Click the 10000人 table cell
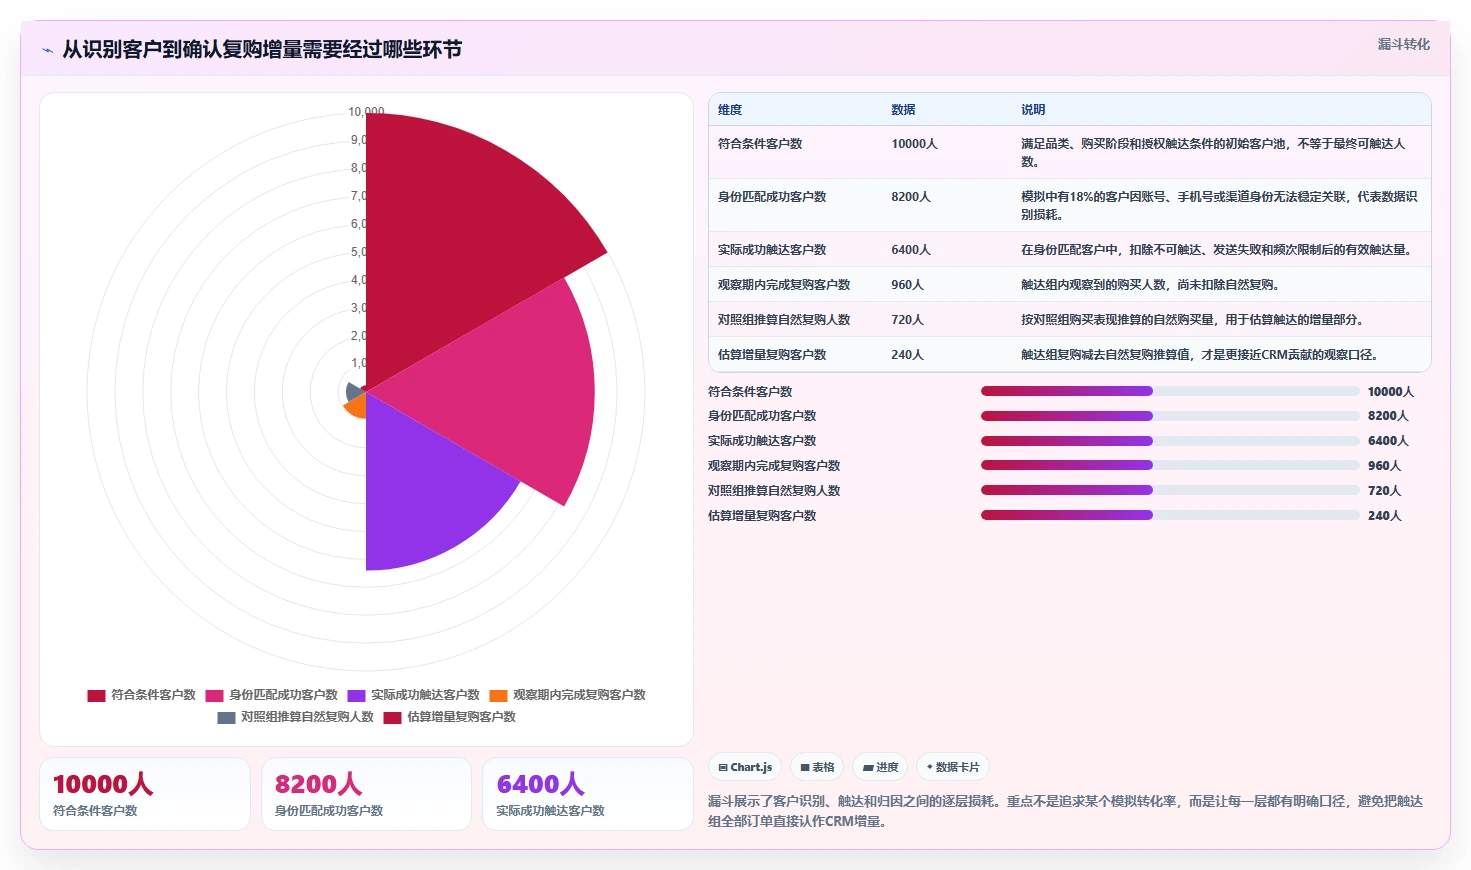This screenshot has height=870, width=1471. [x=914, y=144]
